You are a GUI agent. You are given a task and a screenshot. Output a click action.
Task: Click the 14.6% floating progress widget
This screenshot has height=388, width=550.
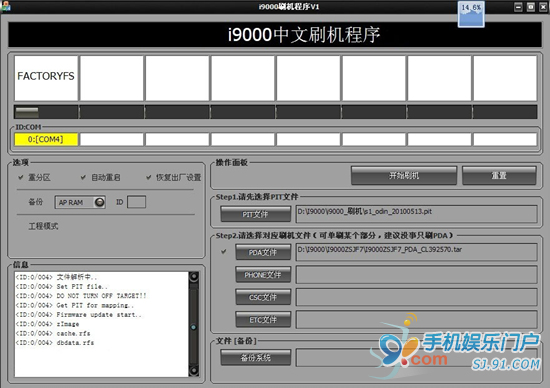pos(471,14)
